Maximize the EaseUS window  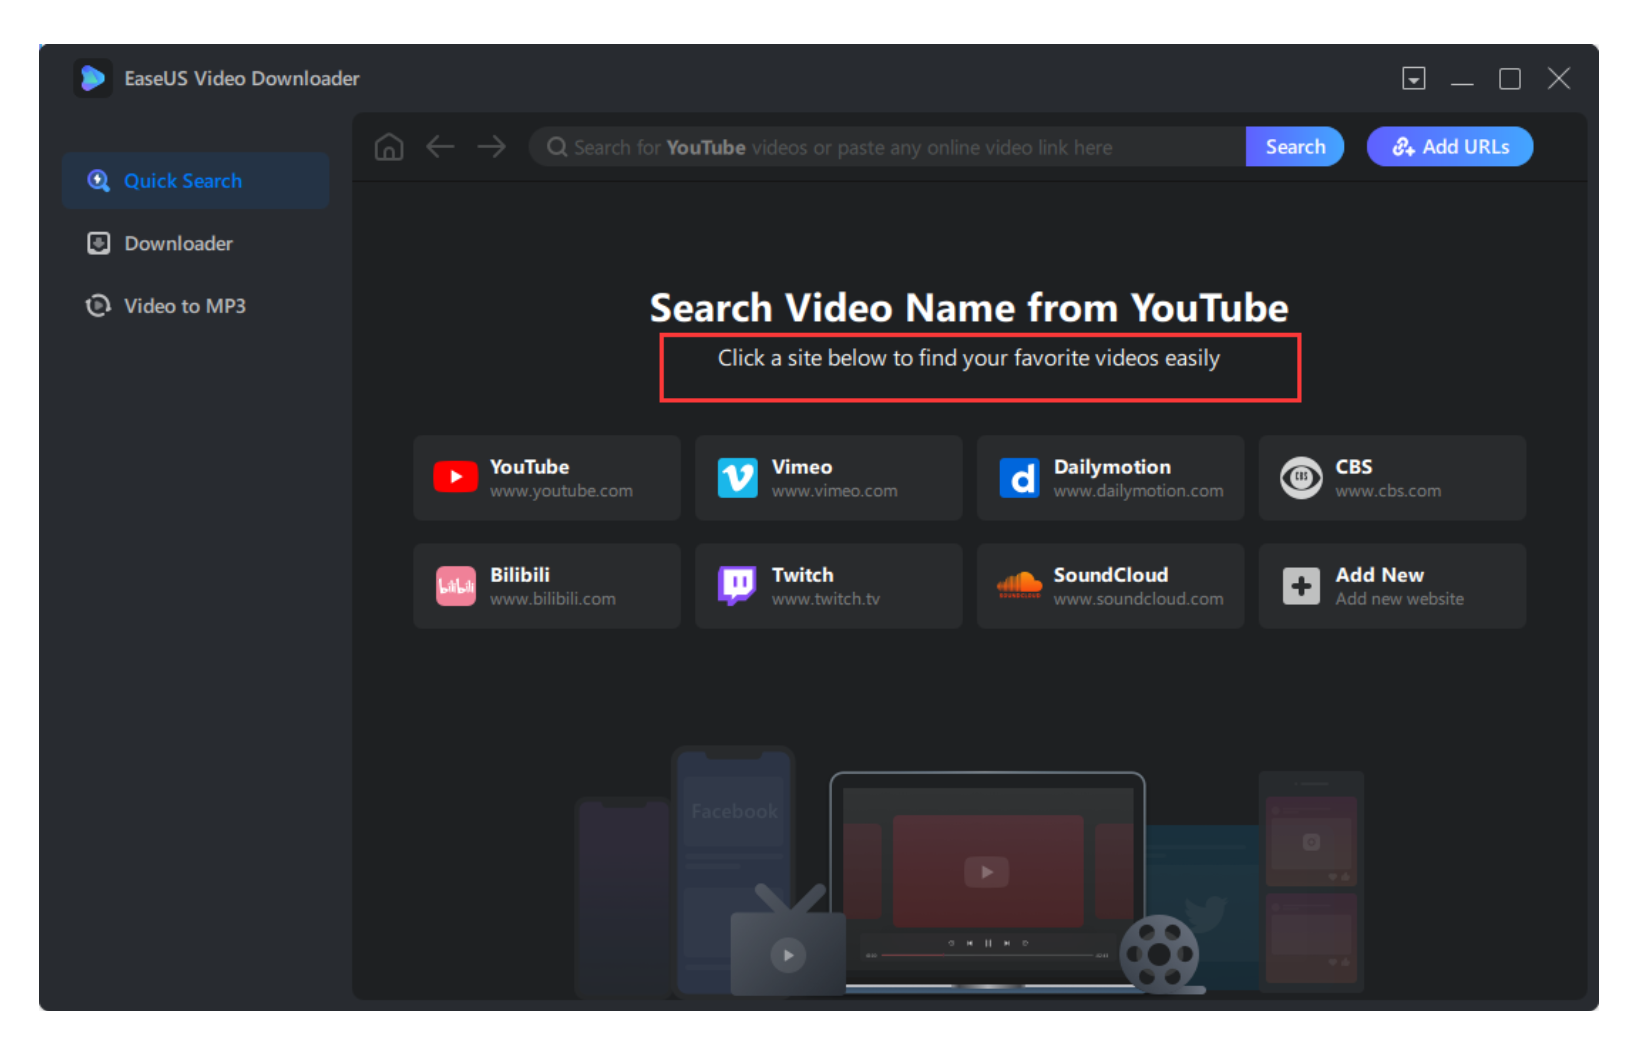coord(1510,79)
